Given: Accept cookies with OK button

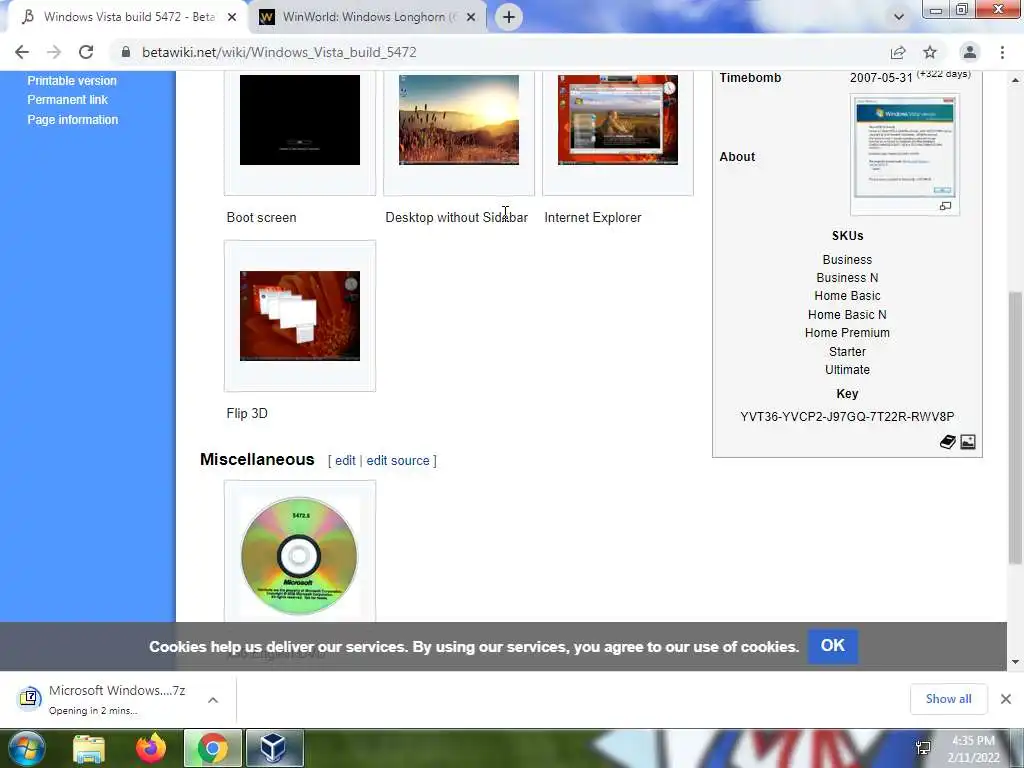Looking at the screenshot, I should click(x=833, y=646).
